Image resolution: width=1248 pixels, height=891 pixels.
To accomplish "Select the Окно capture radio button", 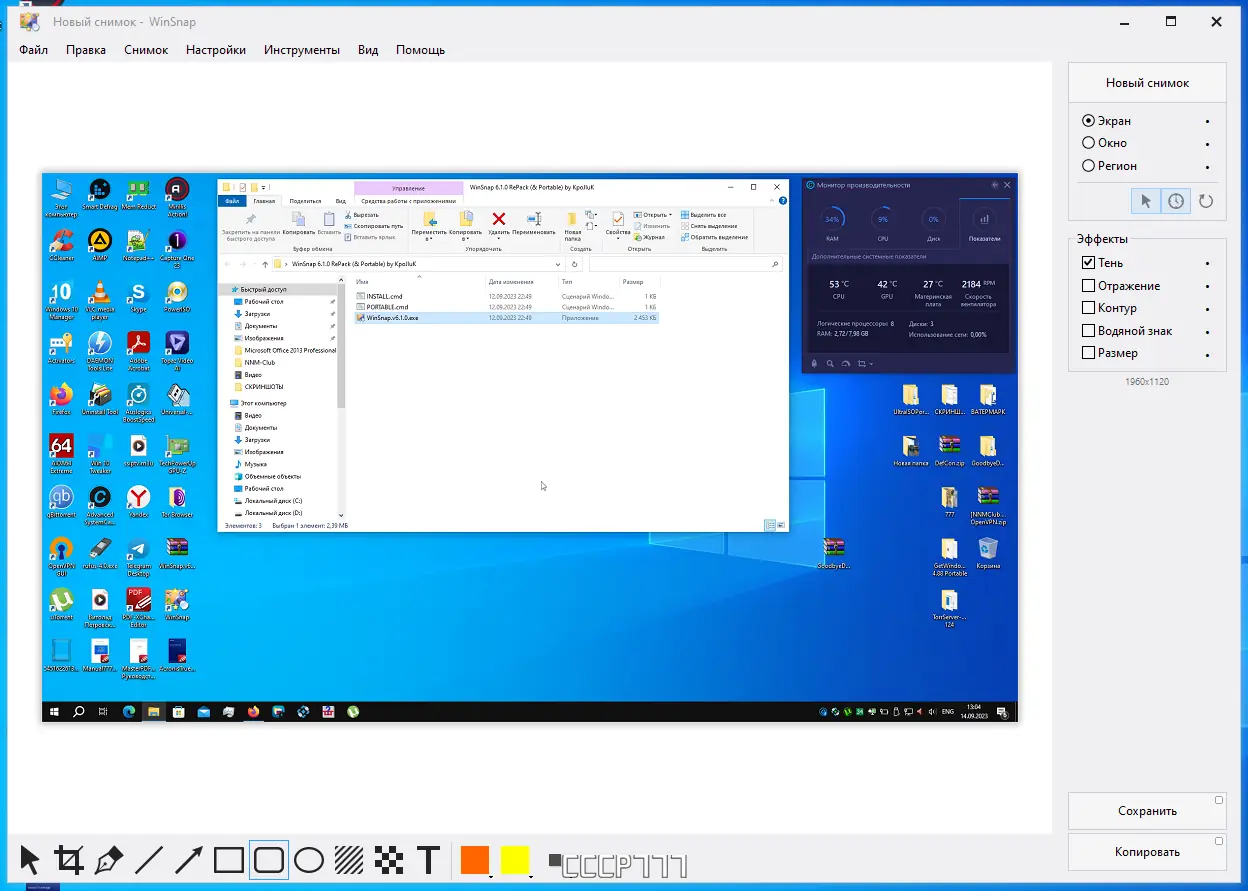I will [x=1089, y=142].
